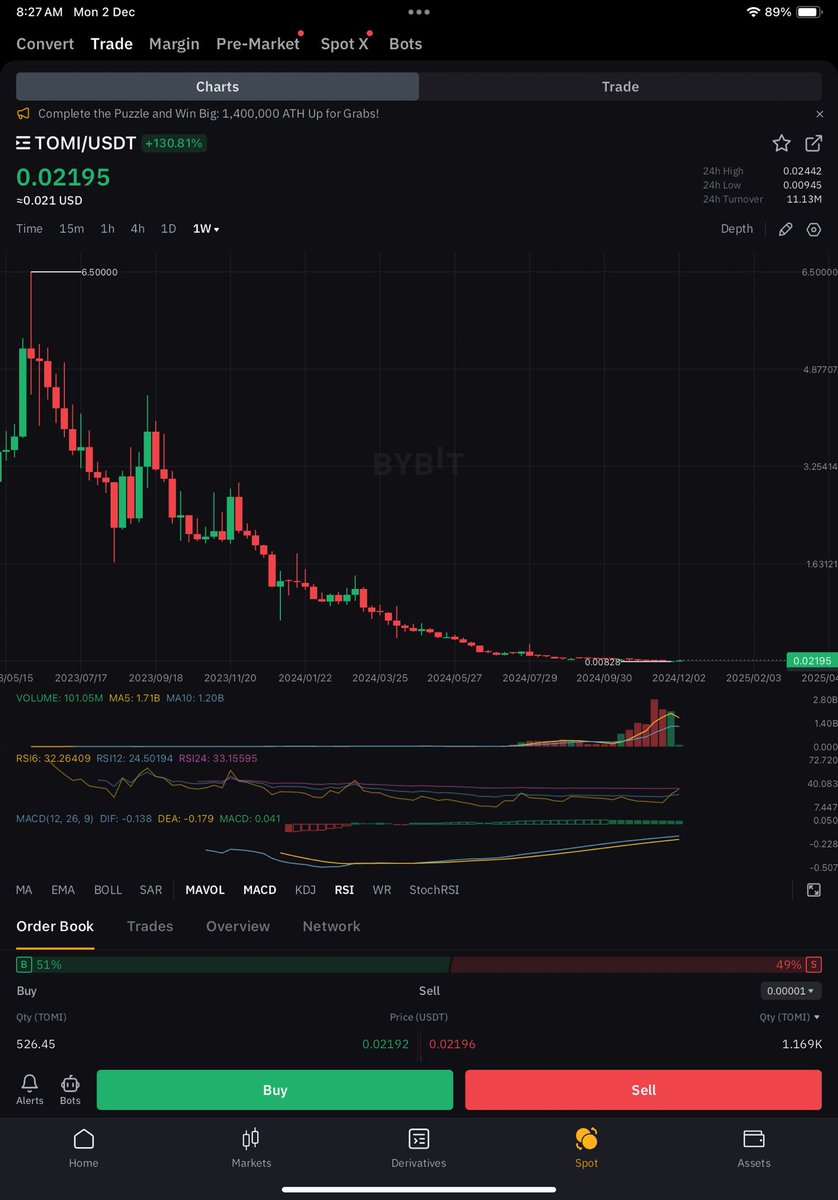Screen dimensions: 838x1200
Task: Open Qty (TOMI) unit dropdown on right
Action: (790, 1017)
